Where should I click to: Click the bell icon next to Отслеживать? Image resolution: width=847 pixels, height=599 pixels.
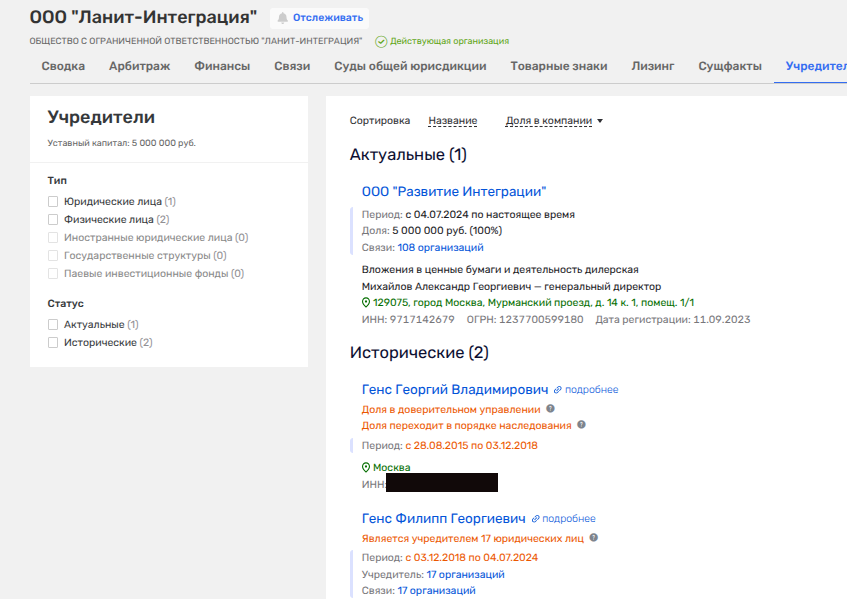click(282, 18)
